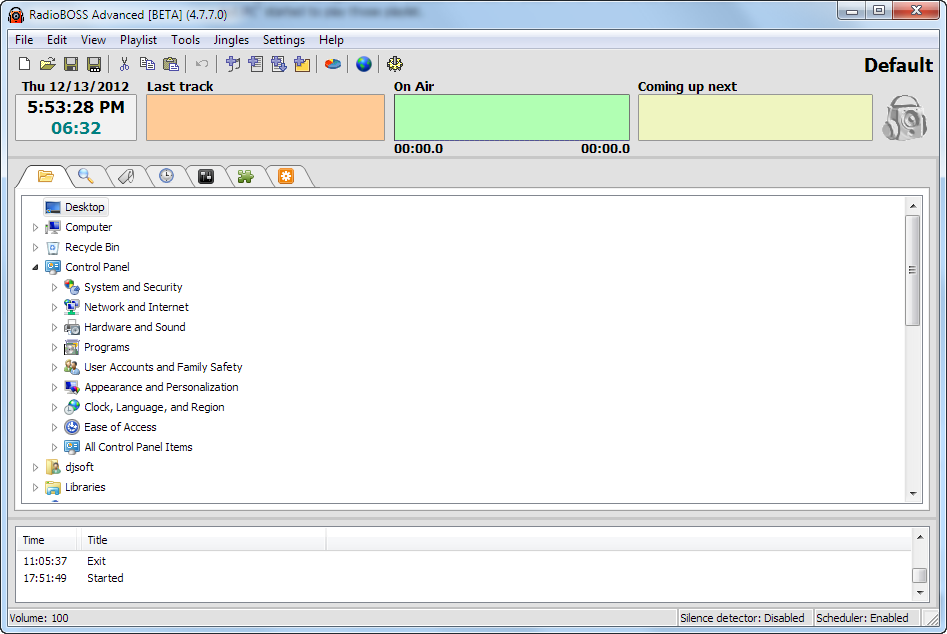Expand Ease of Access
The height and width of the screenshot is (634, 947).
tap(54, 427)
